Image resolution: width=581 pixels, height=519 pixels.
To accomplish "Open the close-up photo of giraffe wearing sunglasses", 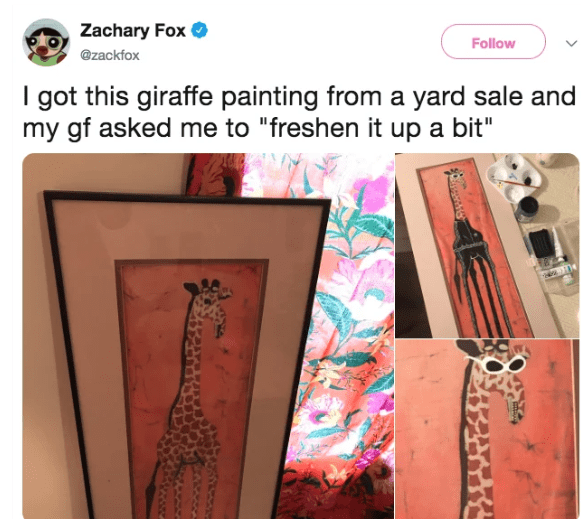I will click(x=487, y=429).
